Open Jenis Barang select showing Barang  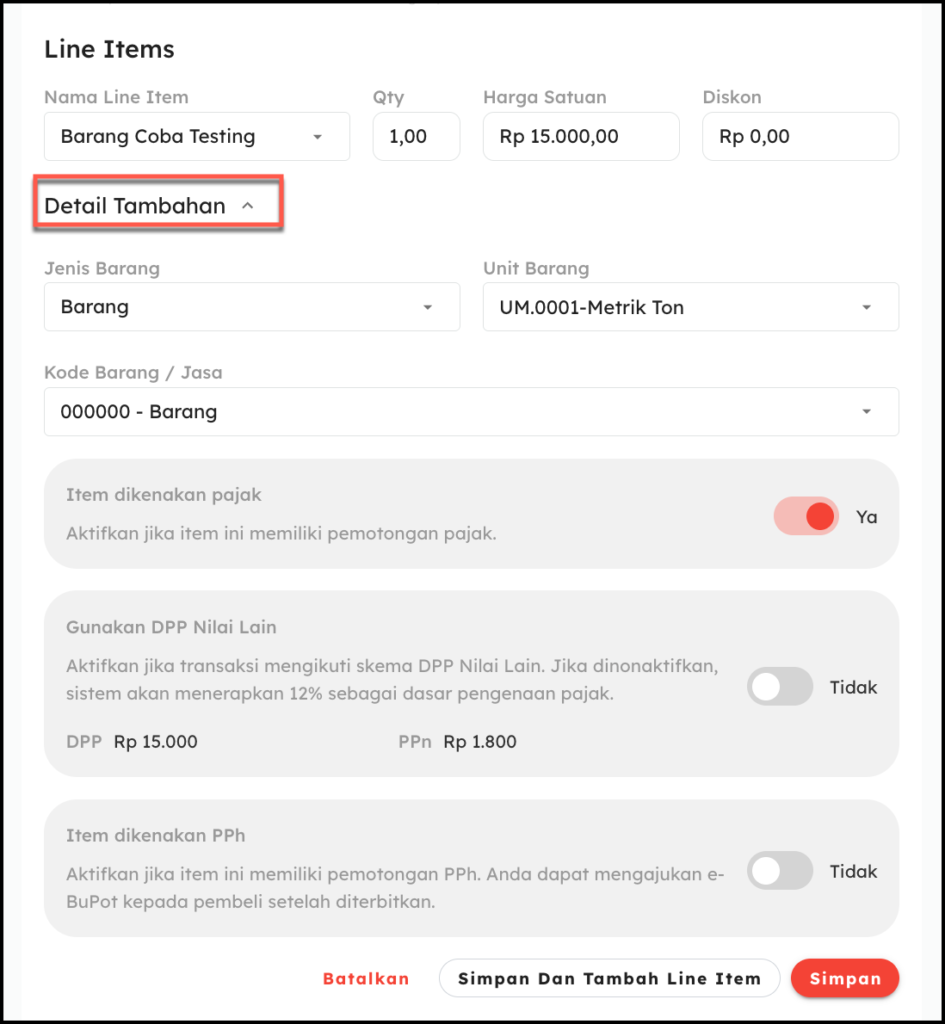[x=252, y=307]
